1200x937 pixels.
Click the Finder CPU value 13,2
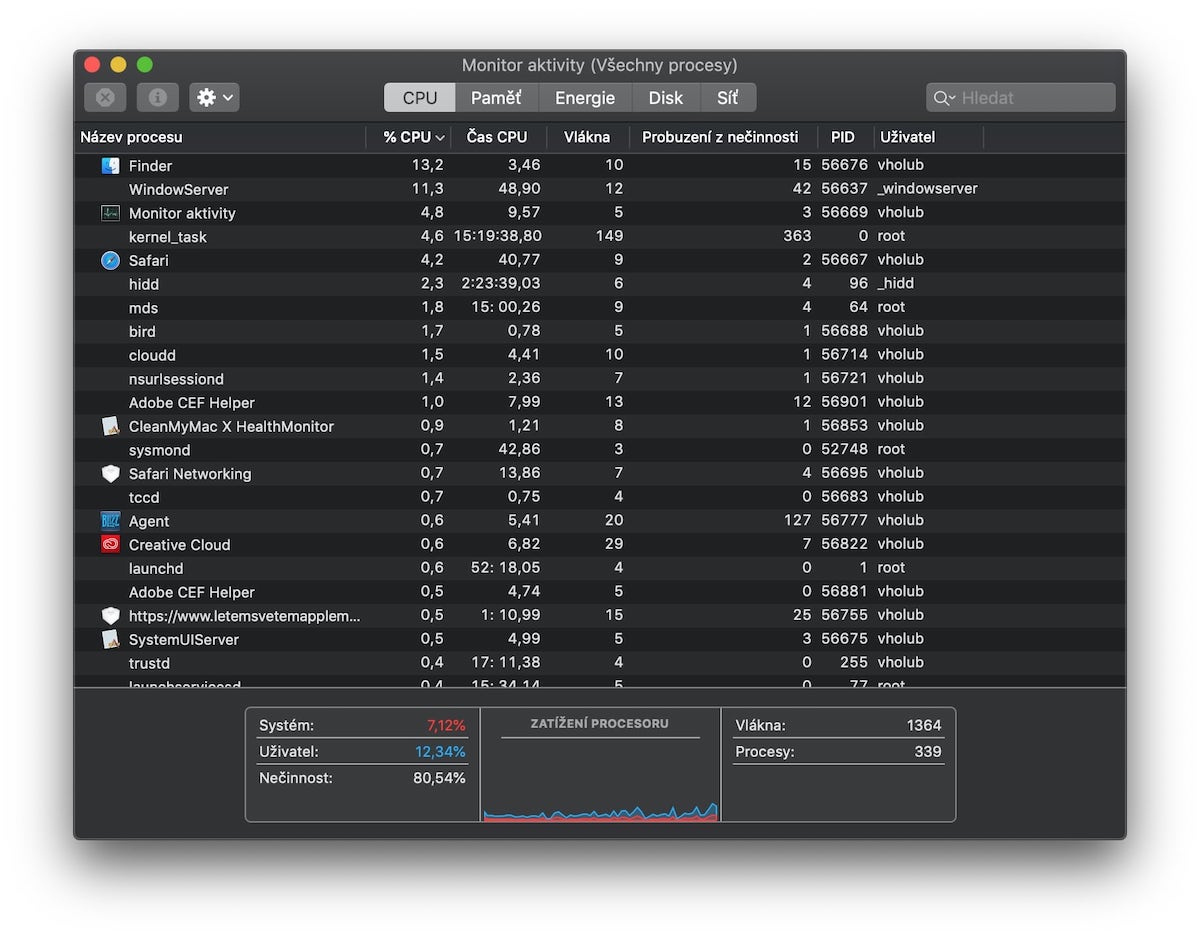coord(427,165)
